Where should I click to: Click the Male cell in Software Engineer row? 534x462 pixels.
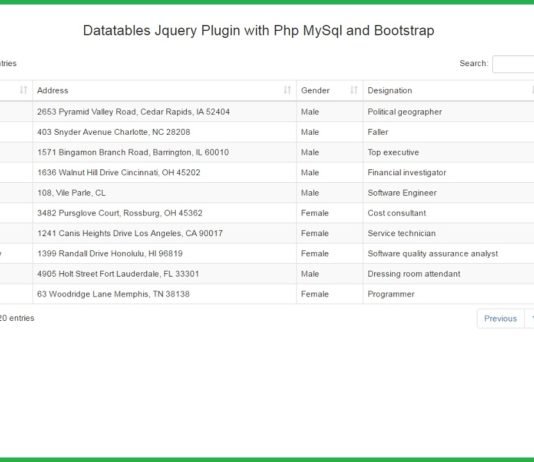point(330,193)
